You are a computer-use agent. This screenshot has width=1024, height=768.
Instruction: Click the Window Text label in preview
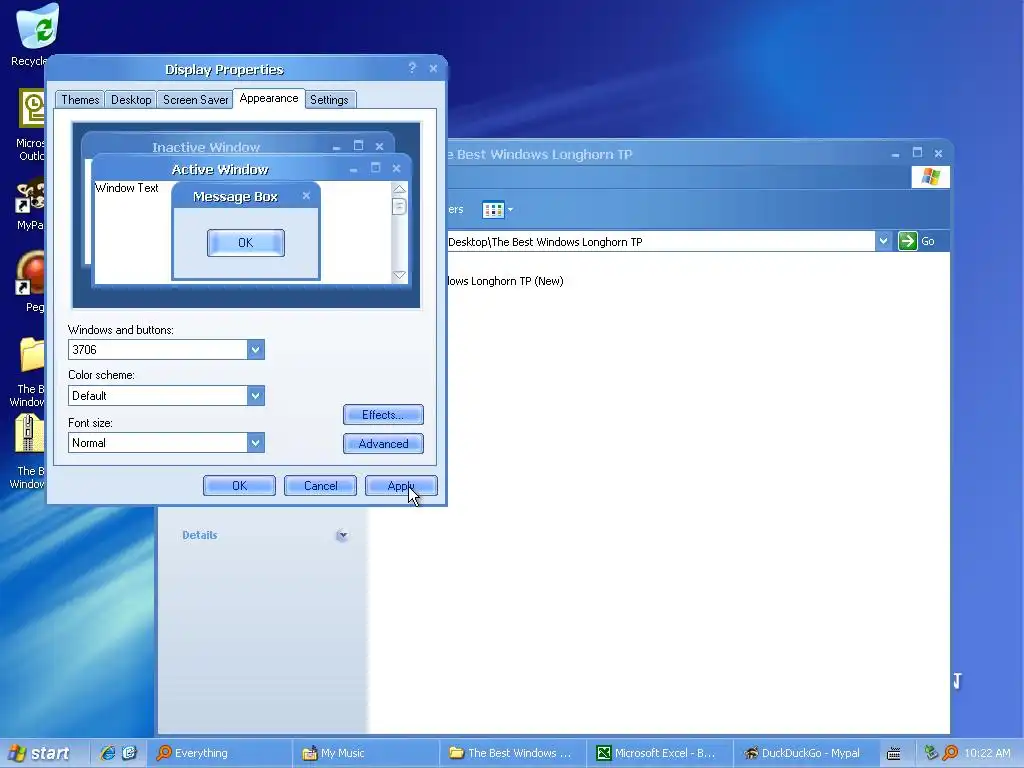127,188
